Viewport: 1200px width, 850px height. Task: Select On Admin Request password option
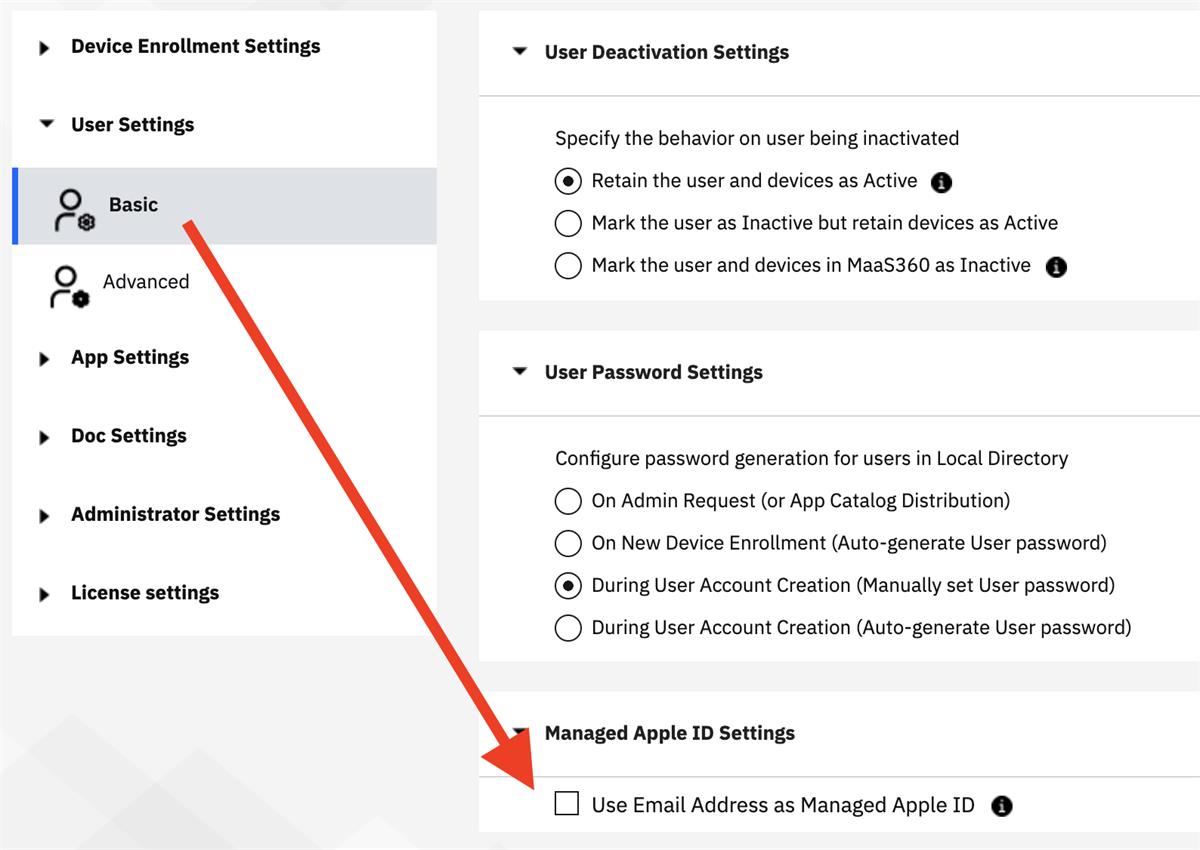click(x=568, y=500)
